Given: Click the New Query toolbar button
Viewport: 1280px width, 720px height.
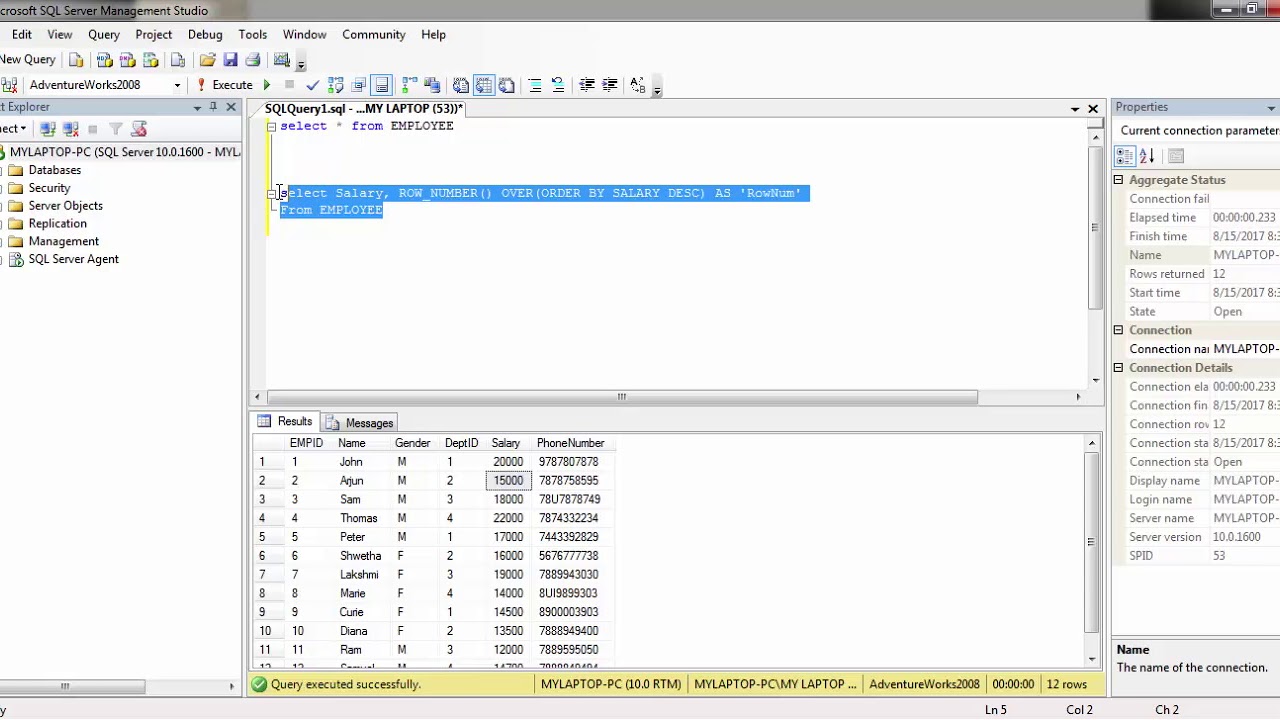Looking at the screenshot, I should click(x=28, y=59).
